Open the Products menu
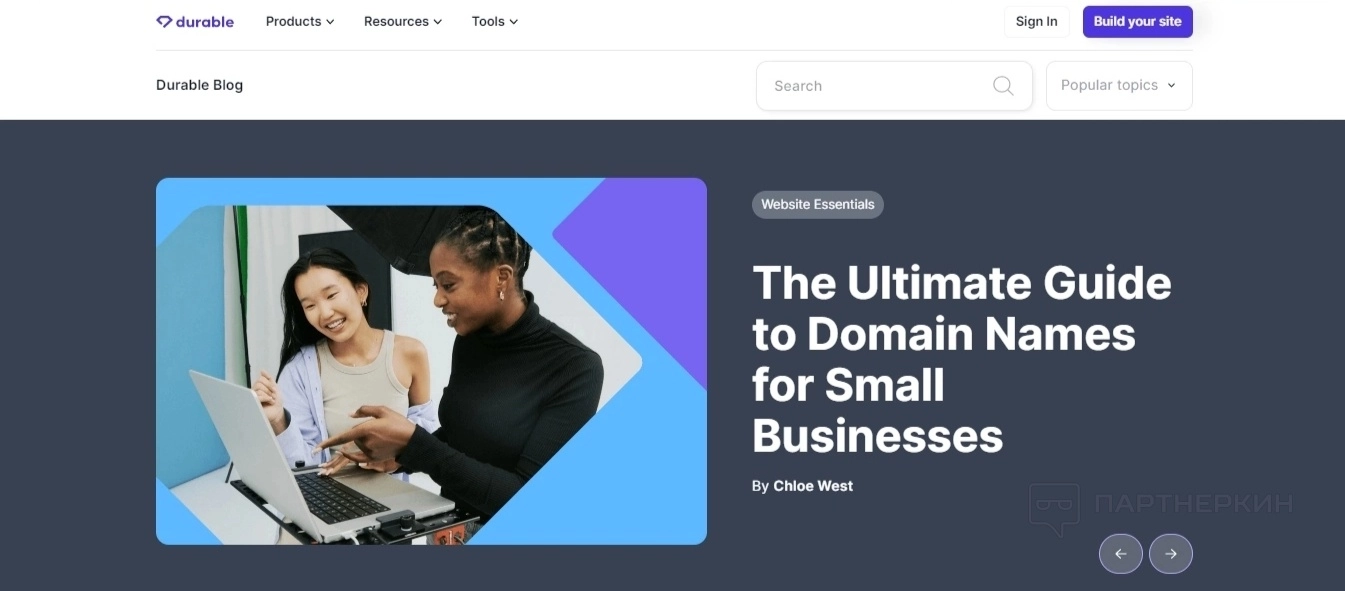1345x591 pixels. [300, 21]
